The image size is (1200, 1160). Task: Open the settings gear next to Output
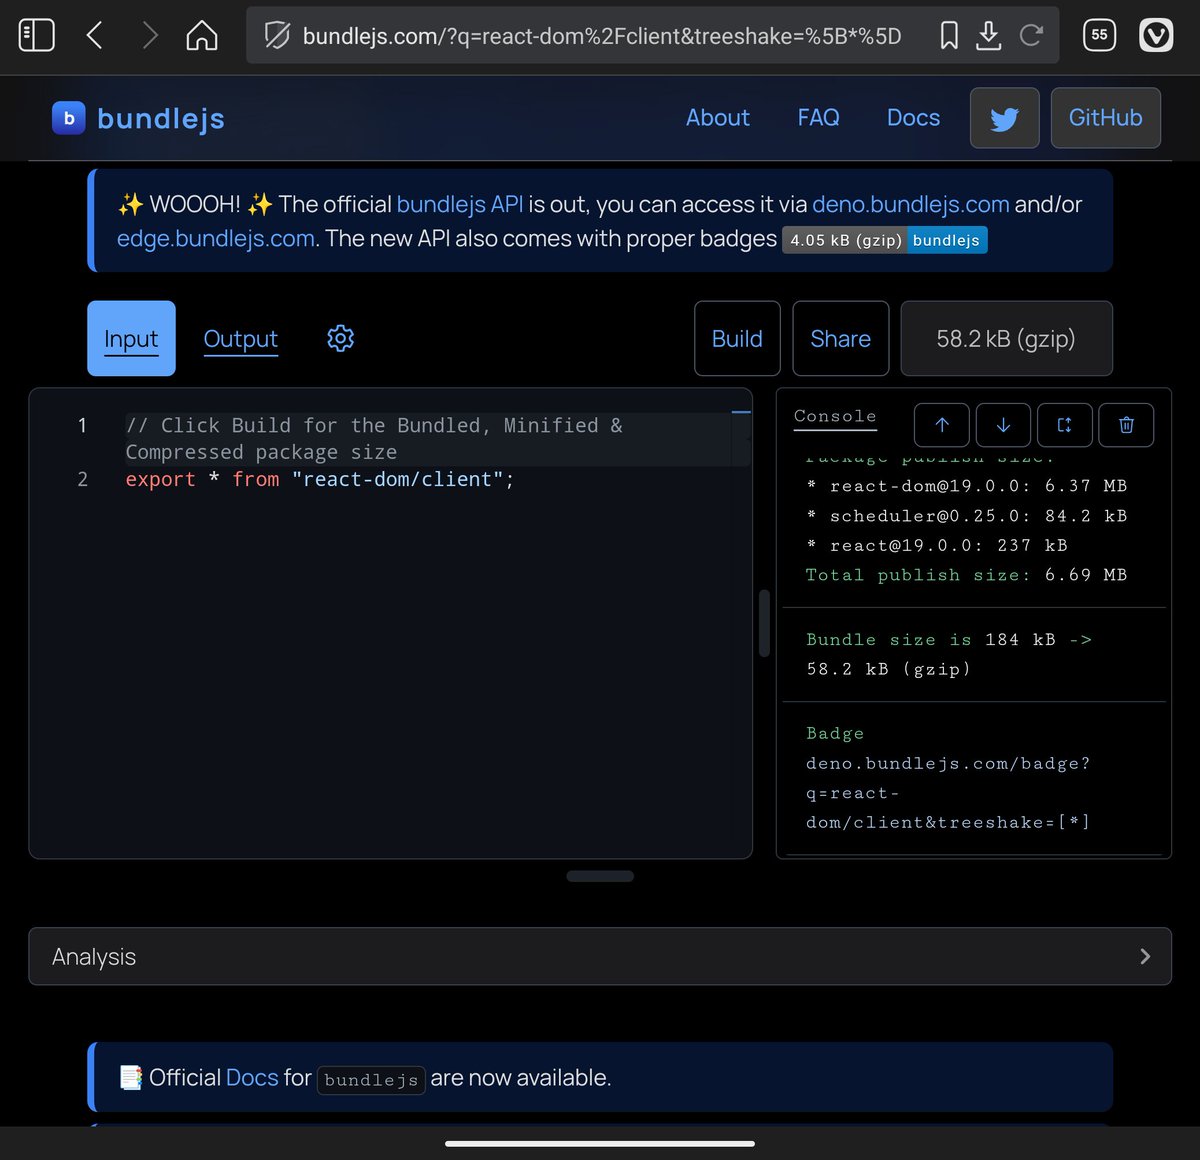tap(340, 338)
